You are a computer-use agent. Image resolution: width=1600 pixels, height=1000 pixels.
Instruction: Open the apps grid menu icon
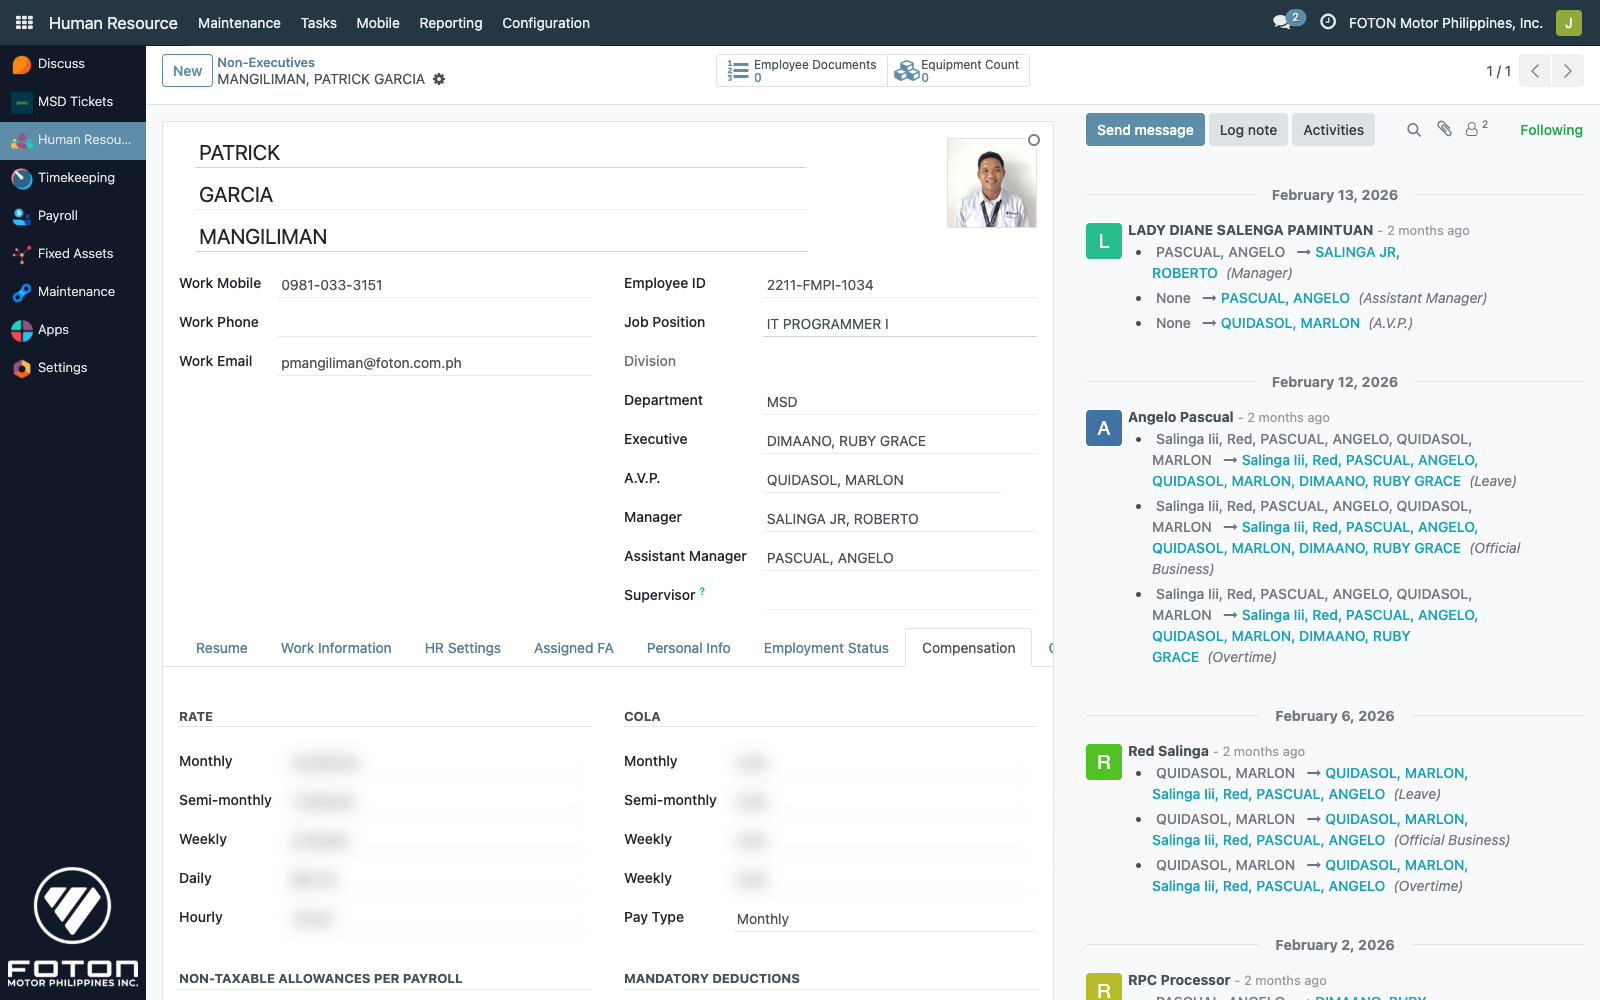(x=24, y=22)
